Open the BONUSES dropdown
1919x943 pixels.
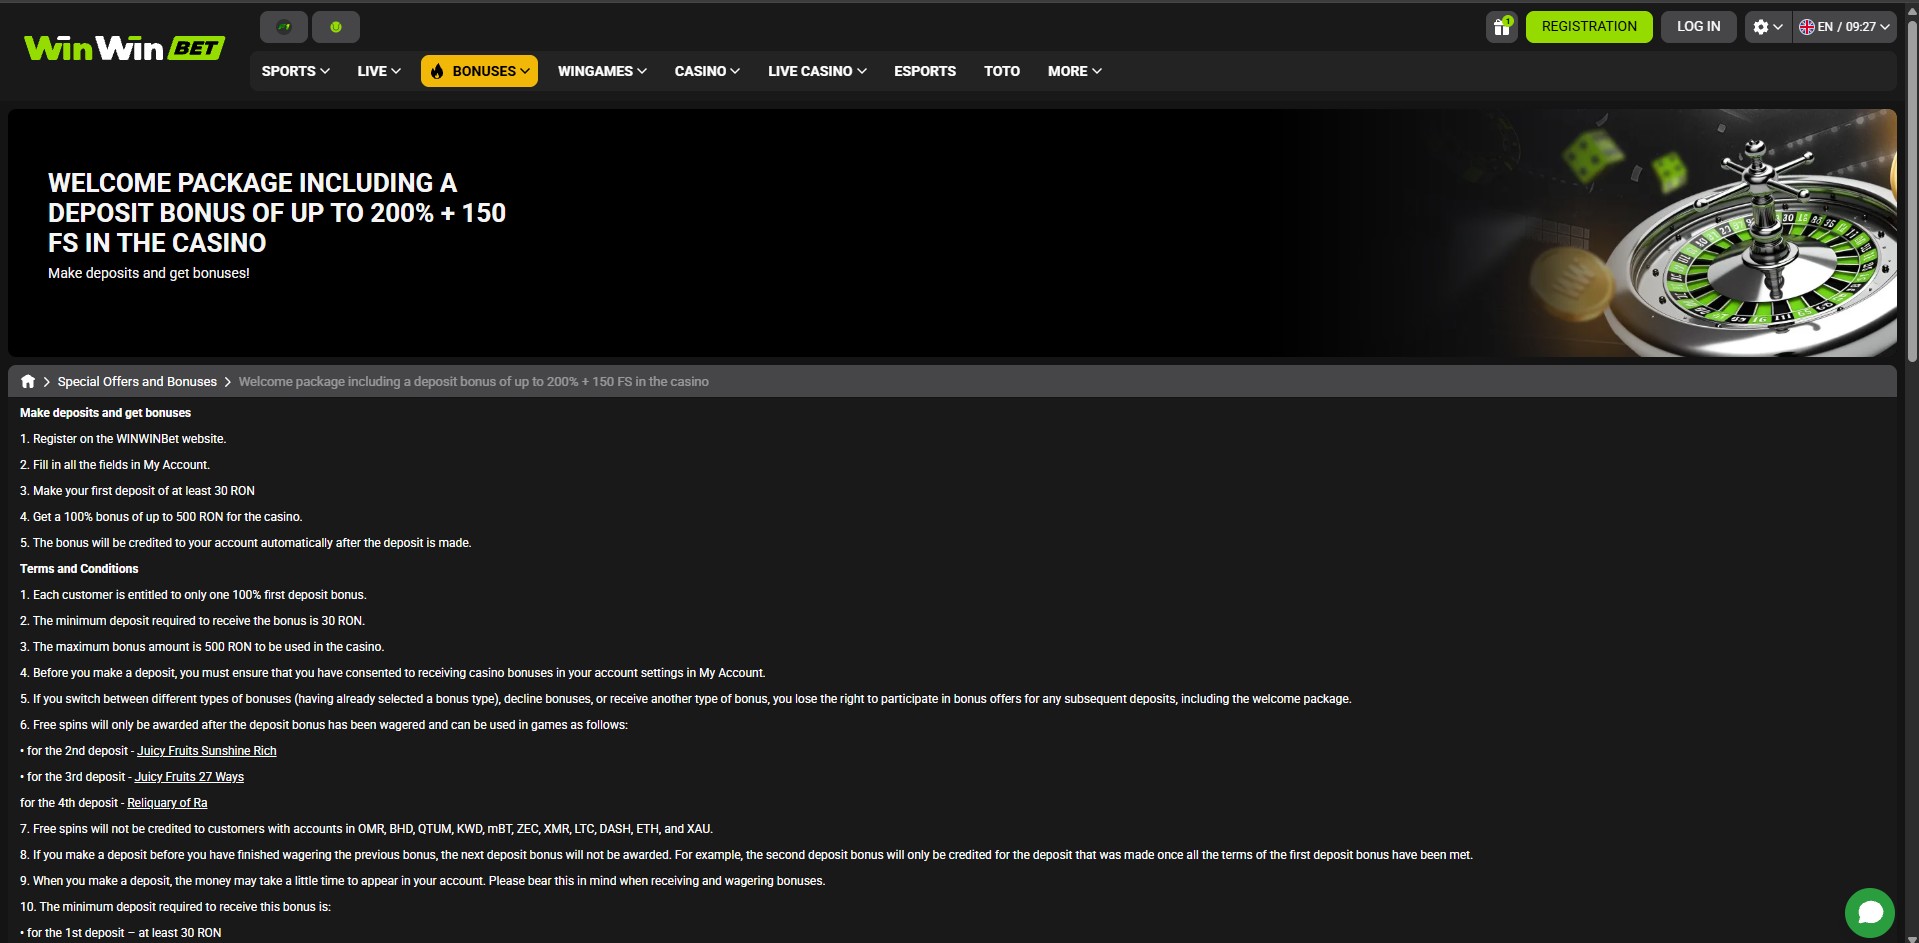click(479, 71)
